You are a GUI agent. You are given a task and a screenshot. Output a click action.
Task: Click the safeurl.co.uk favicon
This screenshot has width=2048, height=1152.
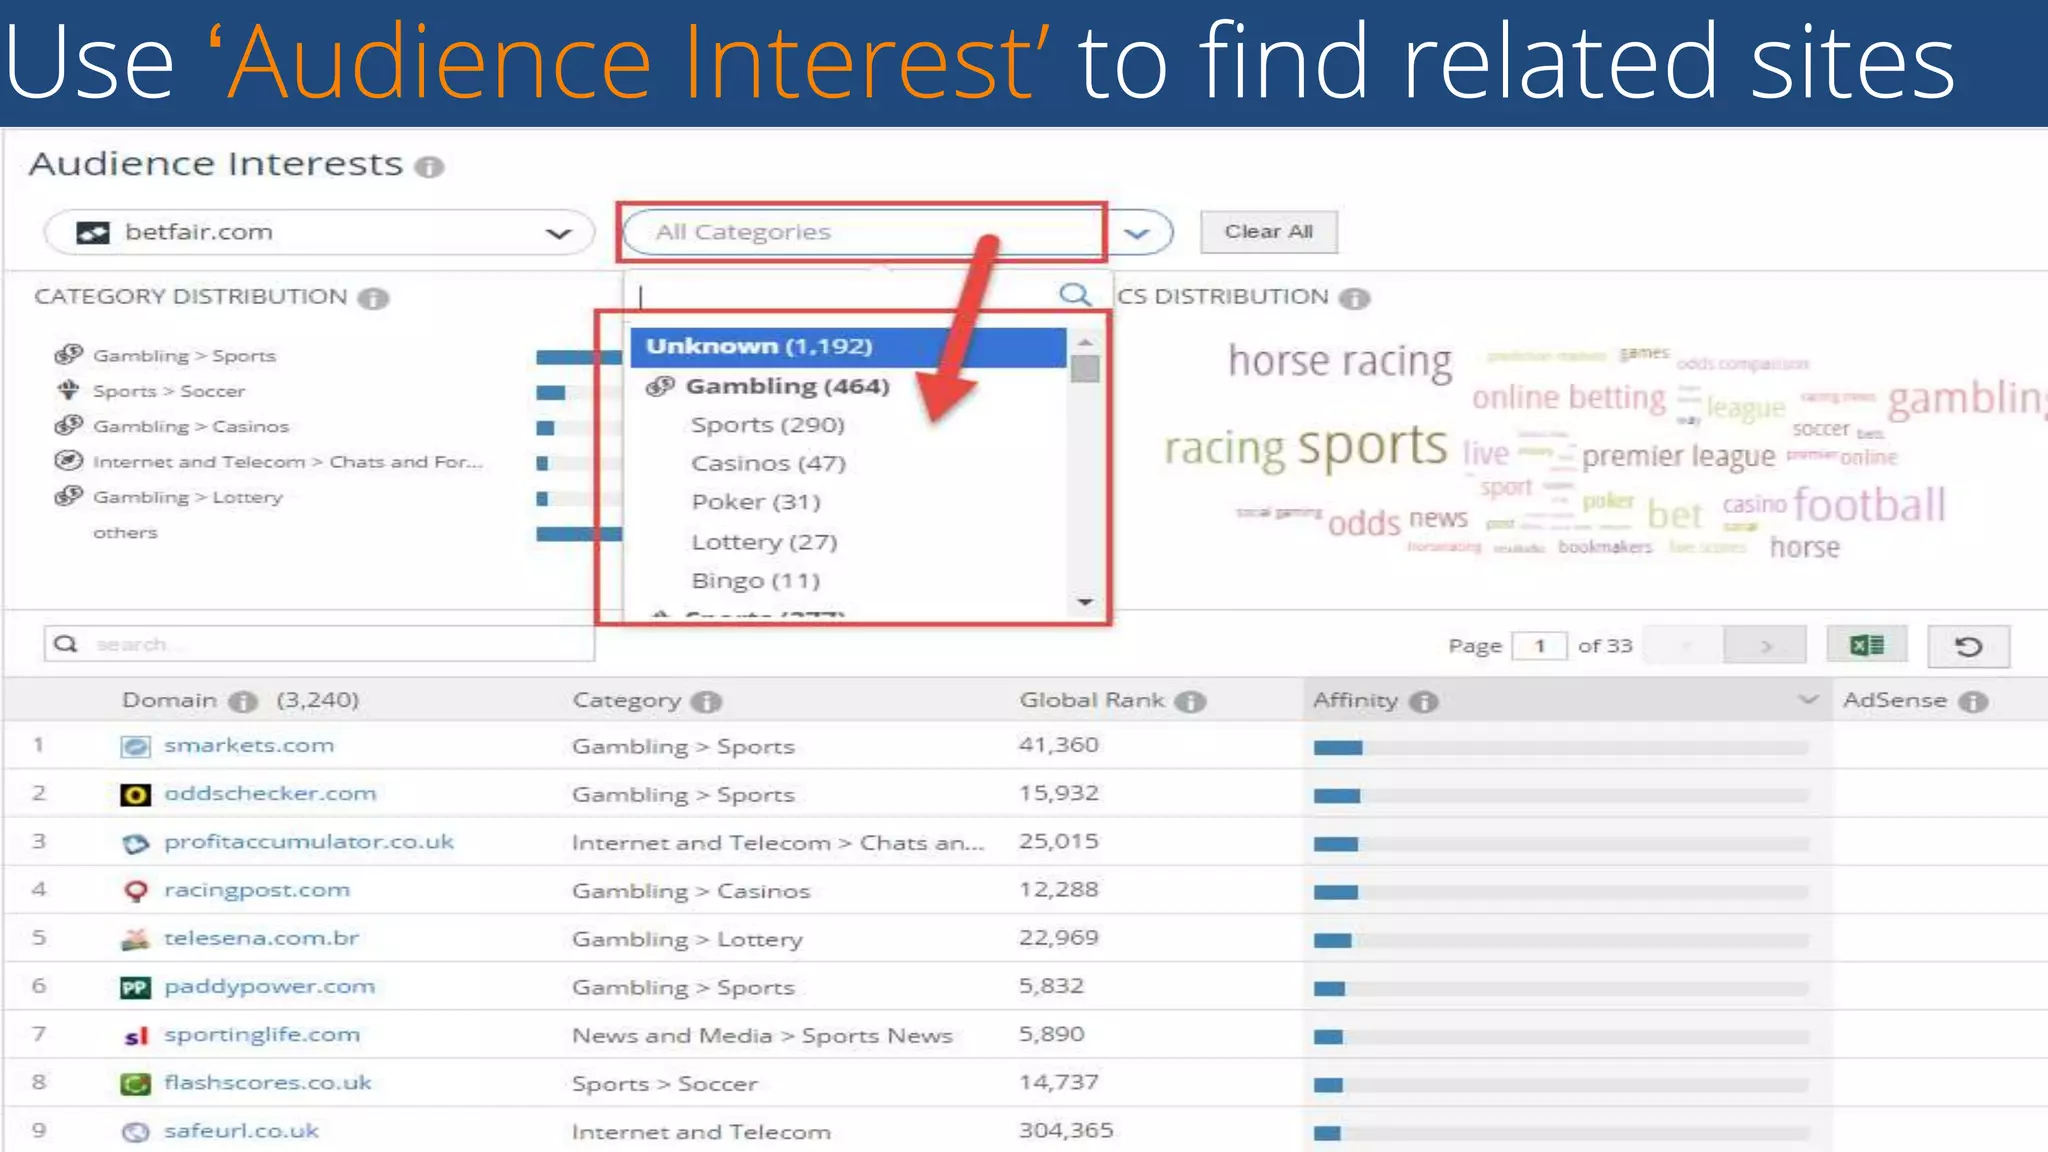click(x=135, y=1132)
